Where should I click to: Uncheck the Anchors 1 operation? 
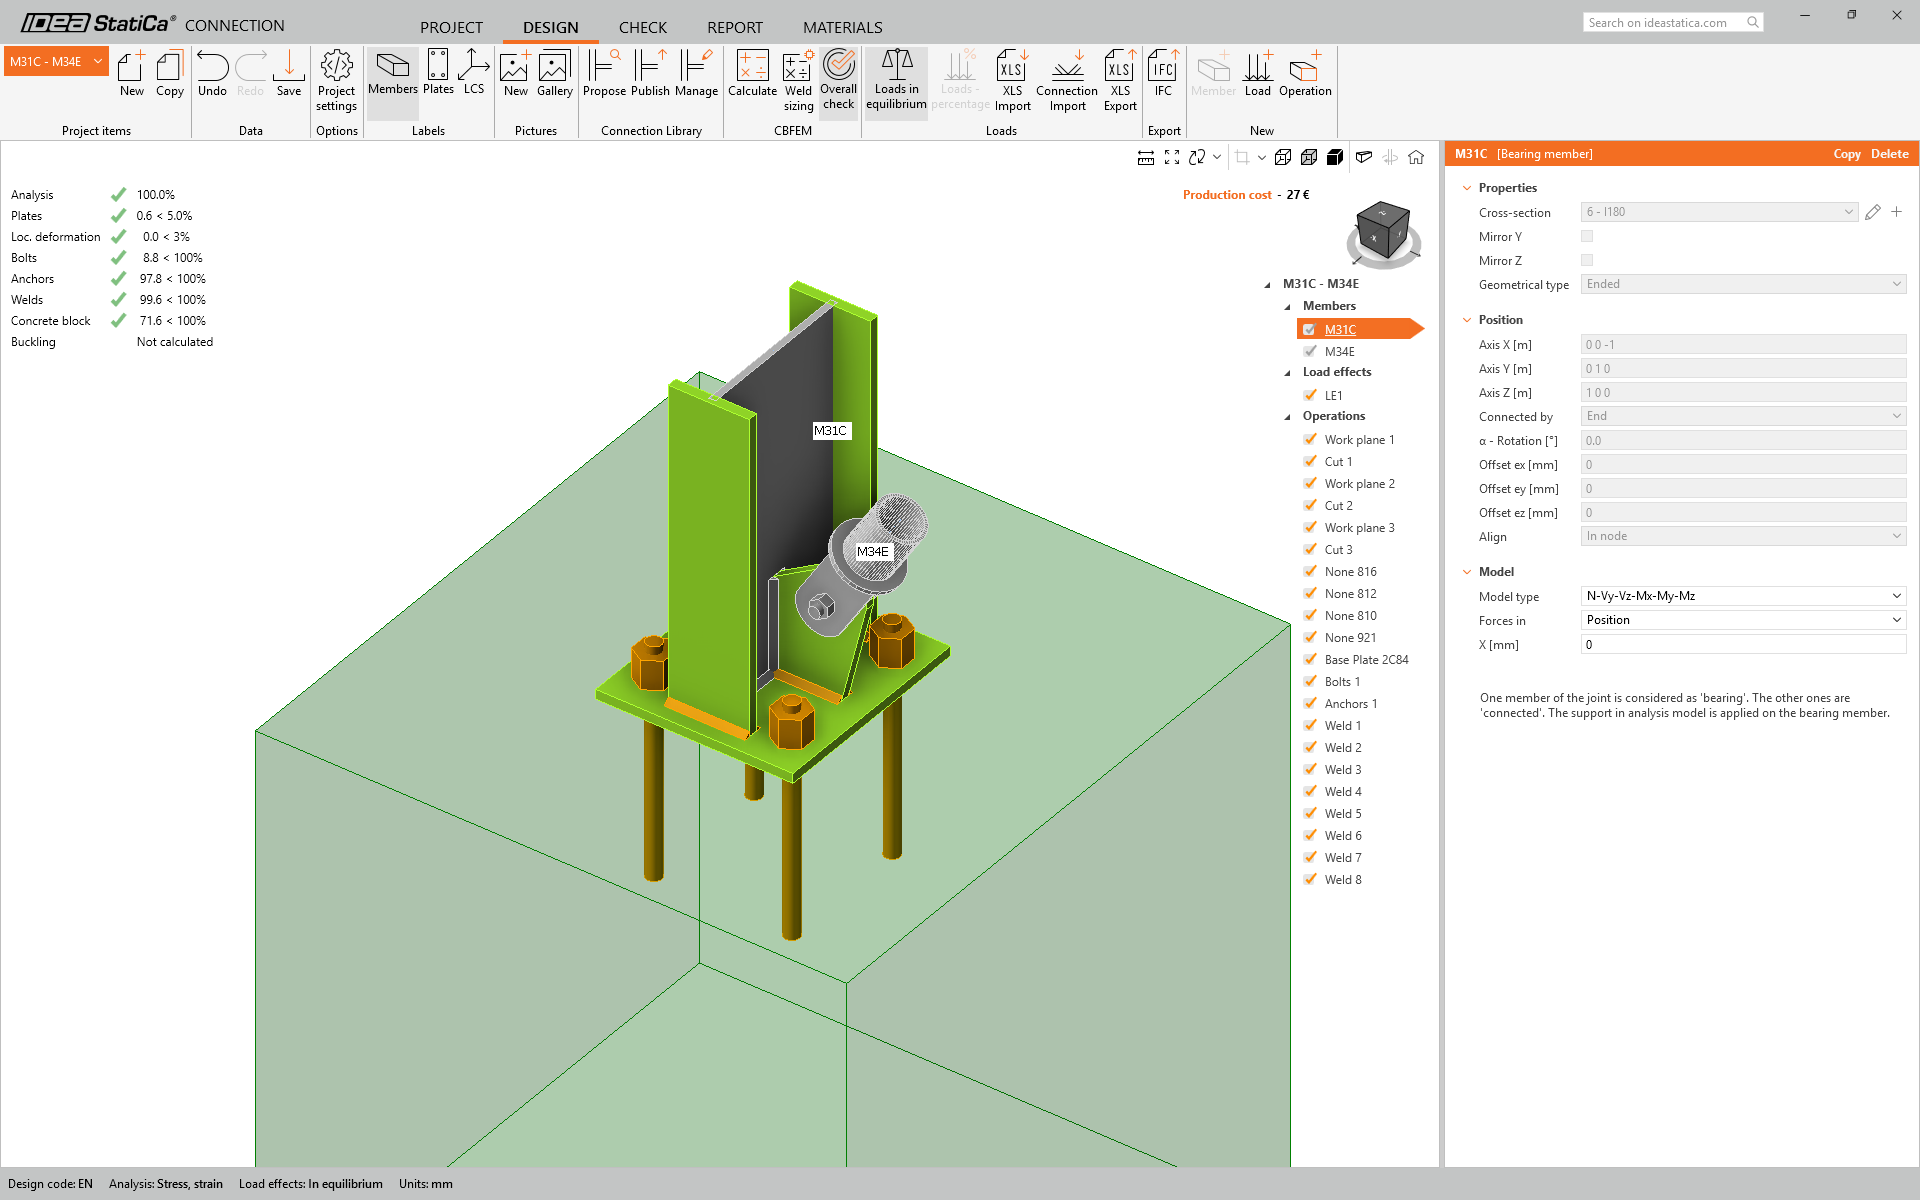tap(1310, 703)
